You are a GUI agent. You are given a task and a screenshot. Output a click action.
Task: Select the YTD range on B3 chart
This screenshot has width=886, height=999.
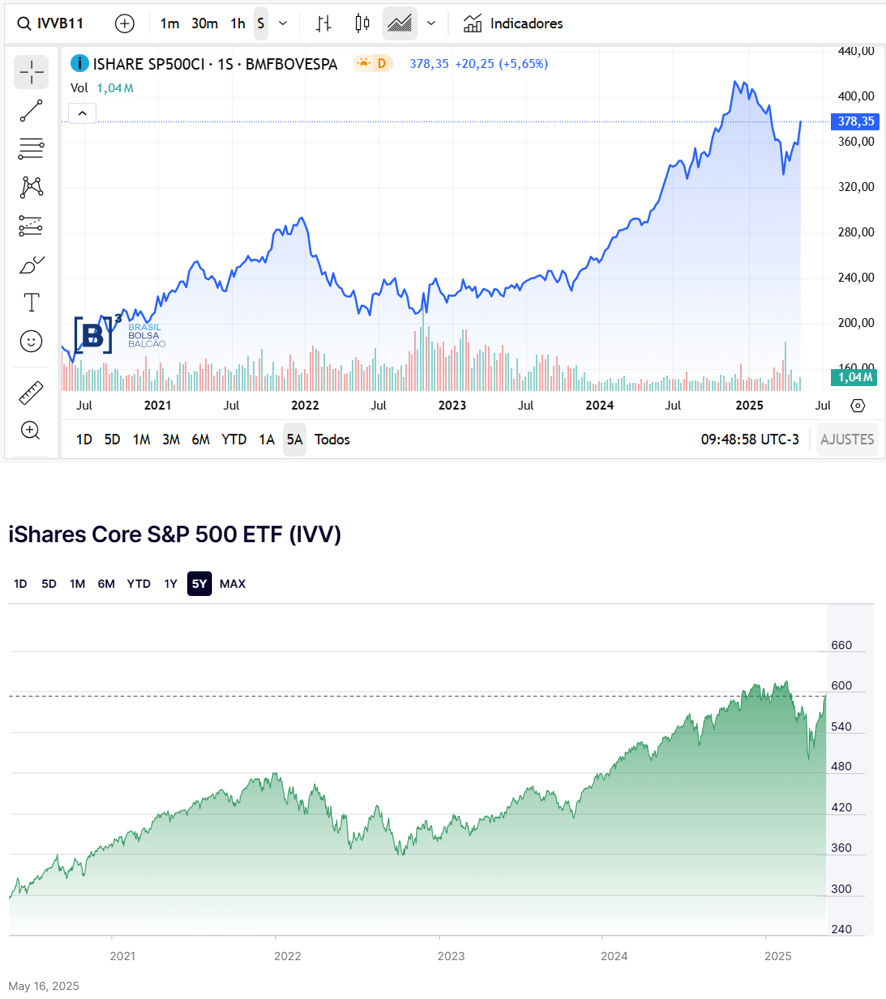point(234,439)
